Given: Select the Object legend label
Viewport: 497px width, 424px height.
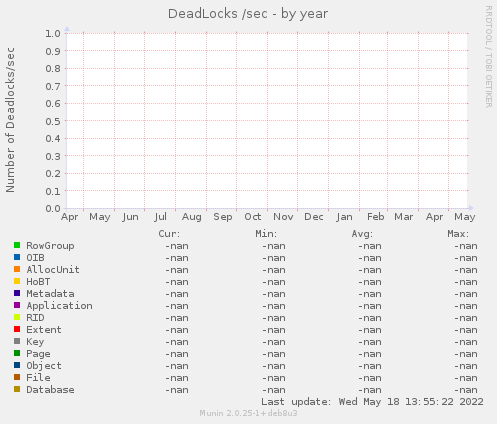Looking at the screenshot, I should tap(44, 366).
